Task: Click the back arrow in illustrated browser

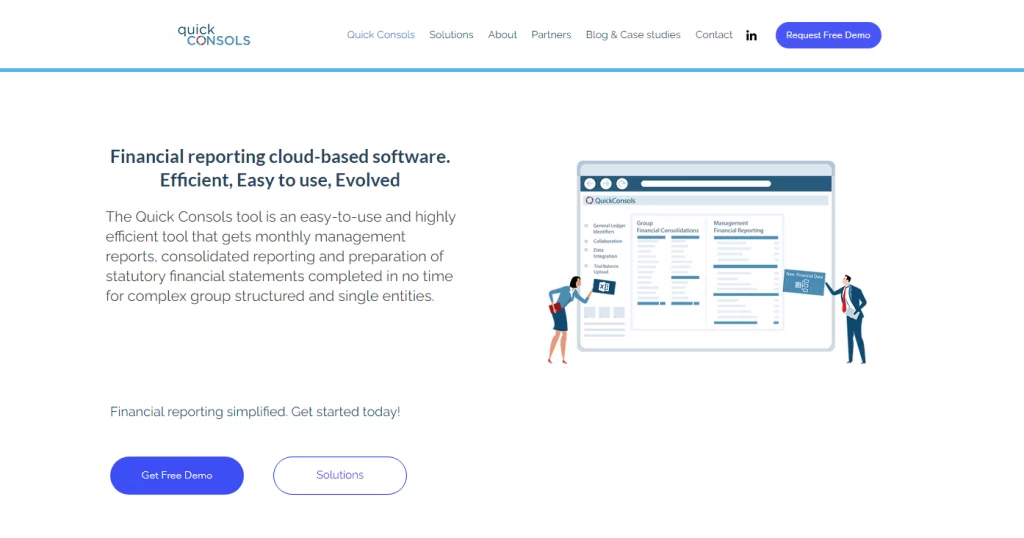Action: coord(590,184)
